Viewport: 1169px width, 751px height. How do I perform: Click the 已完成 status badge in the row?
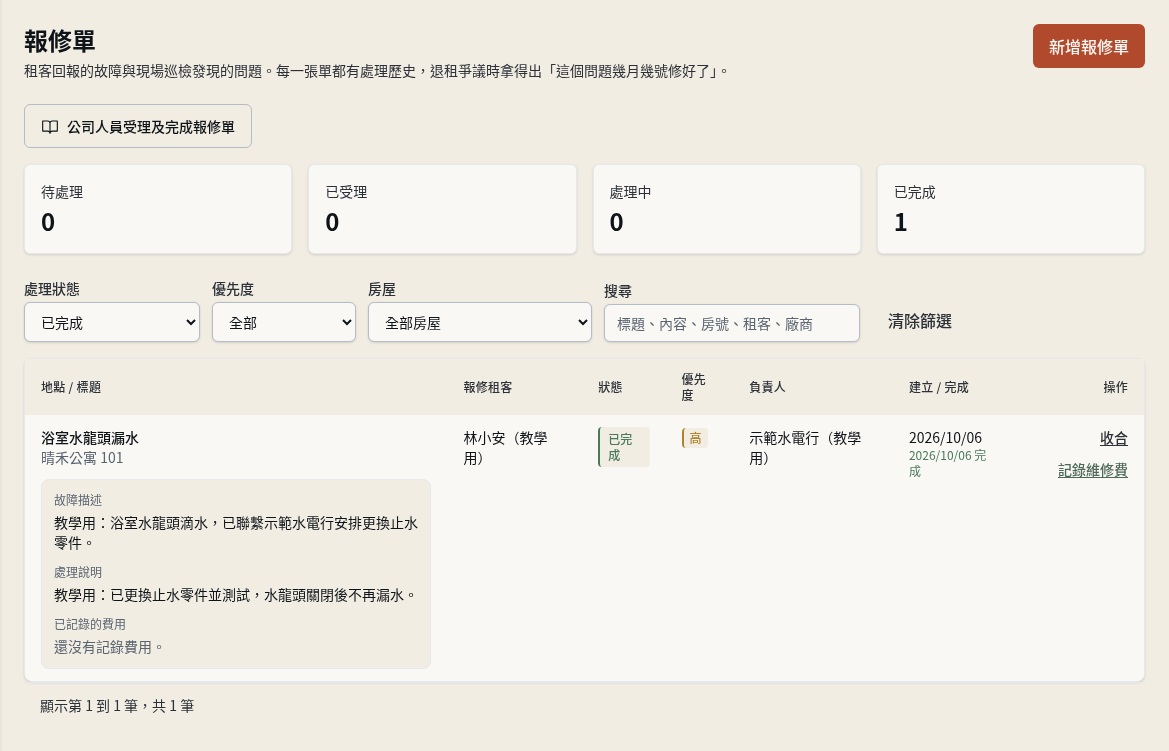click(x=624, y=447)
